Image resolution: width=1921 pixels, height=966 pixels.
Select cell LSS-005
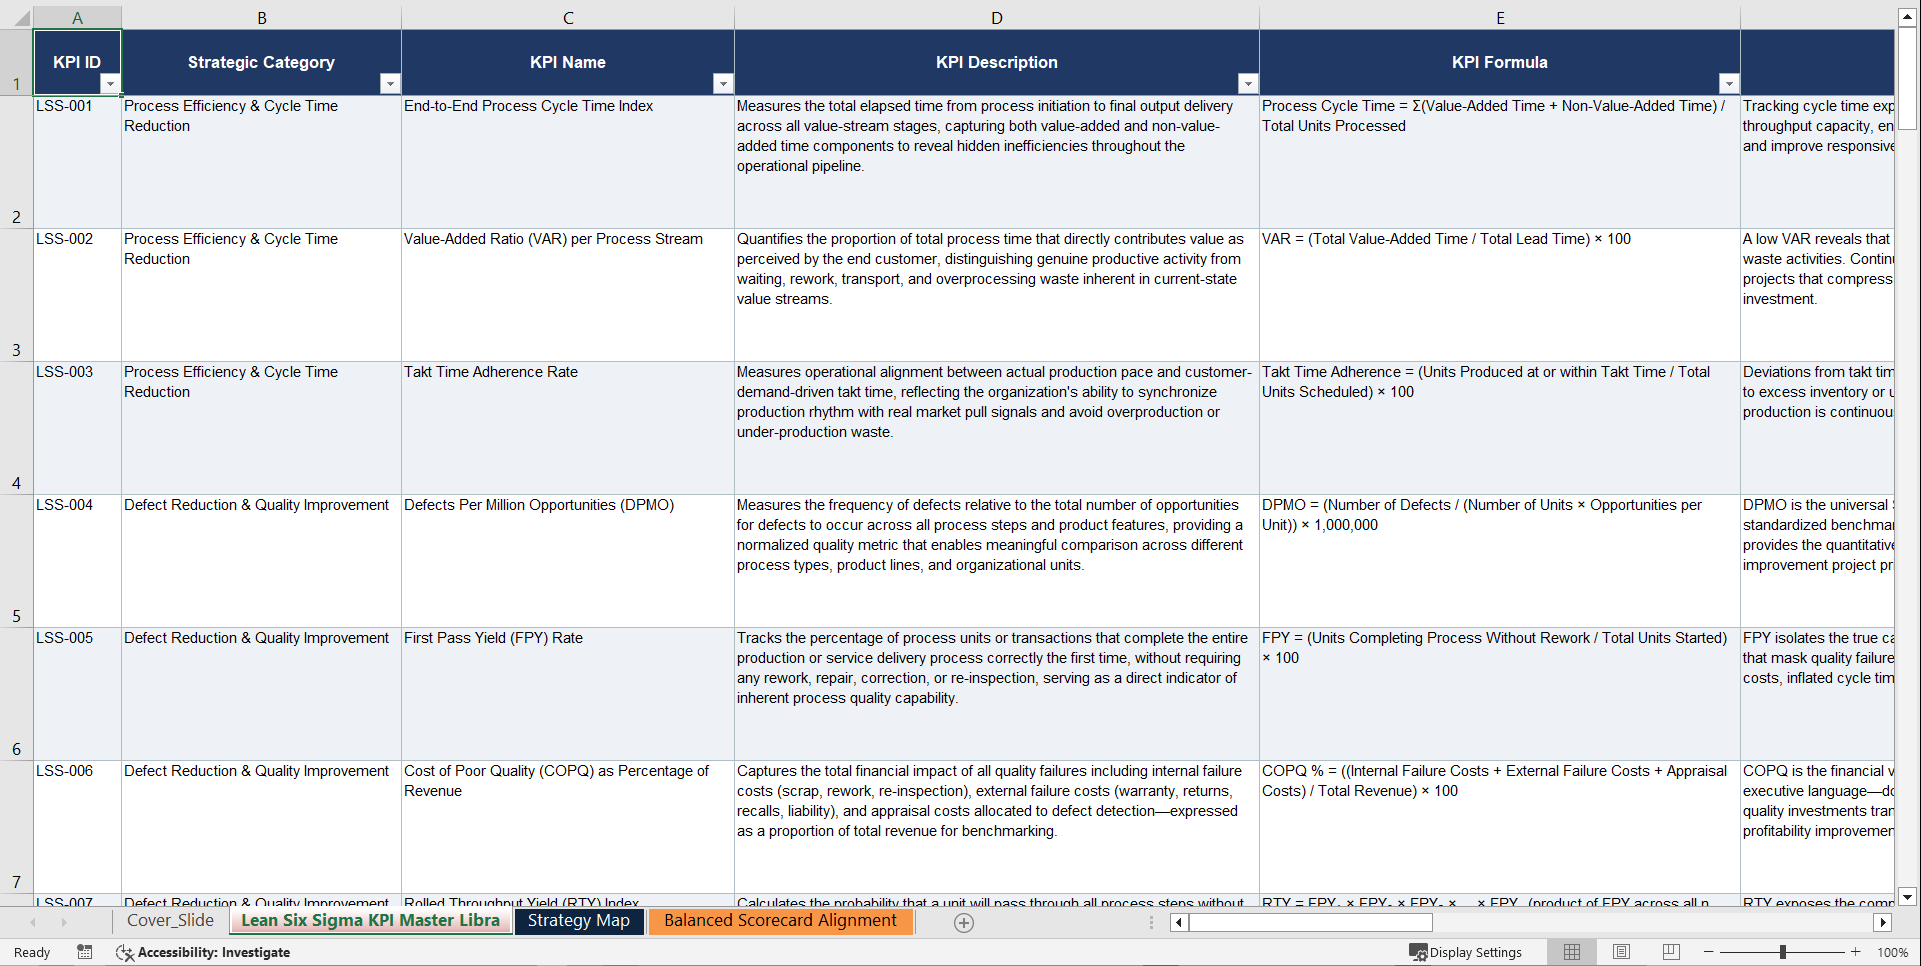tap(77, 694)
